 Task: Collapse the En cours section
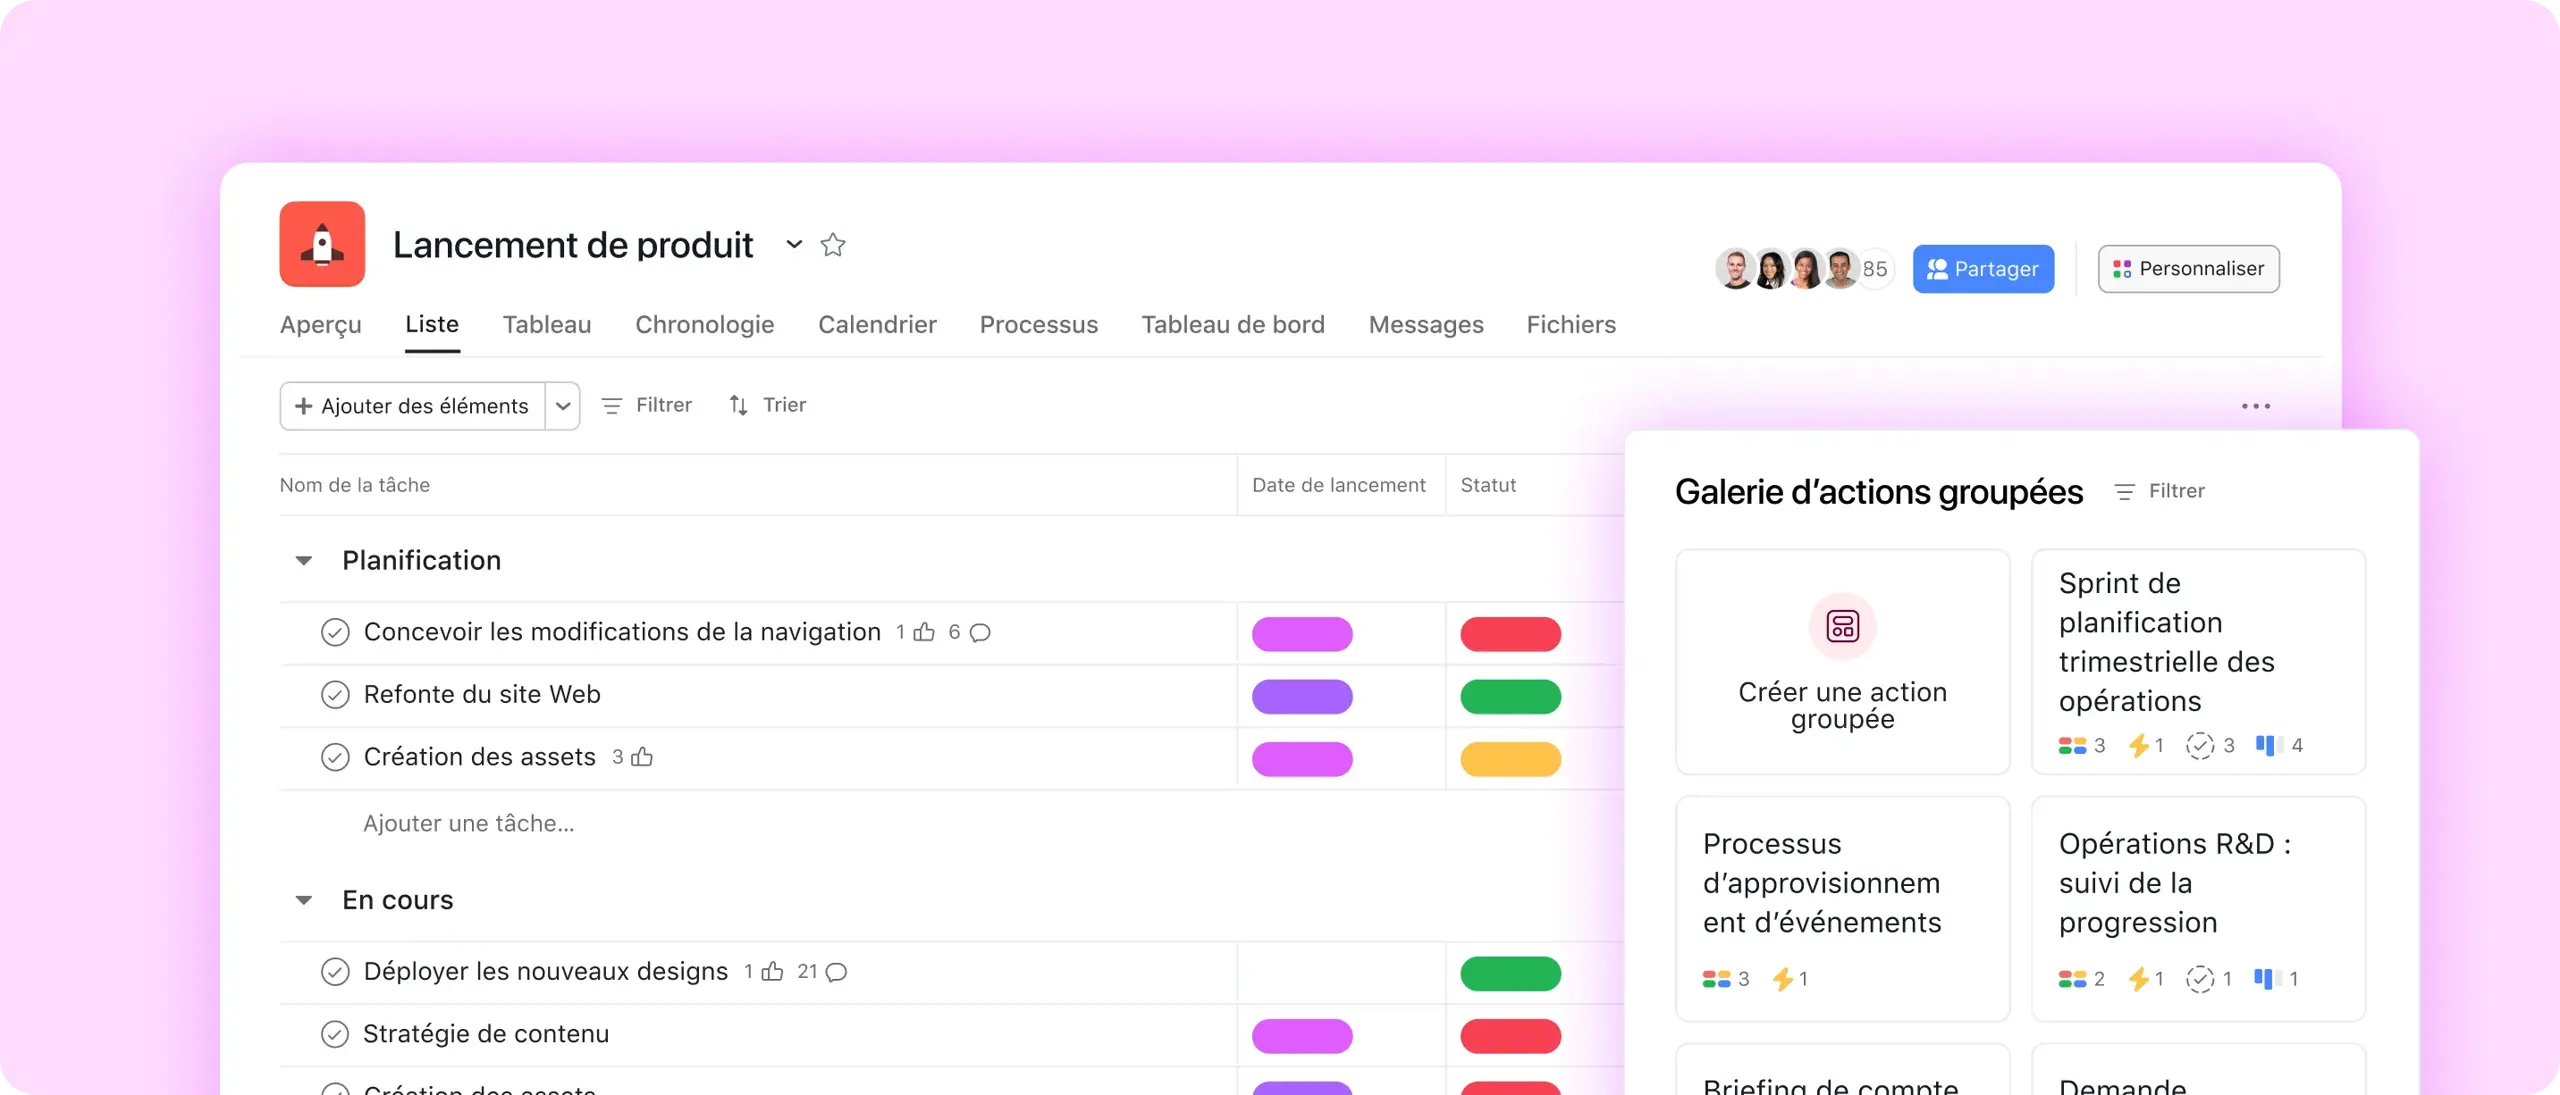point(304,901)
